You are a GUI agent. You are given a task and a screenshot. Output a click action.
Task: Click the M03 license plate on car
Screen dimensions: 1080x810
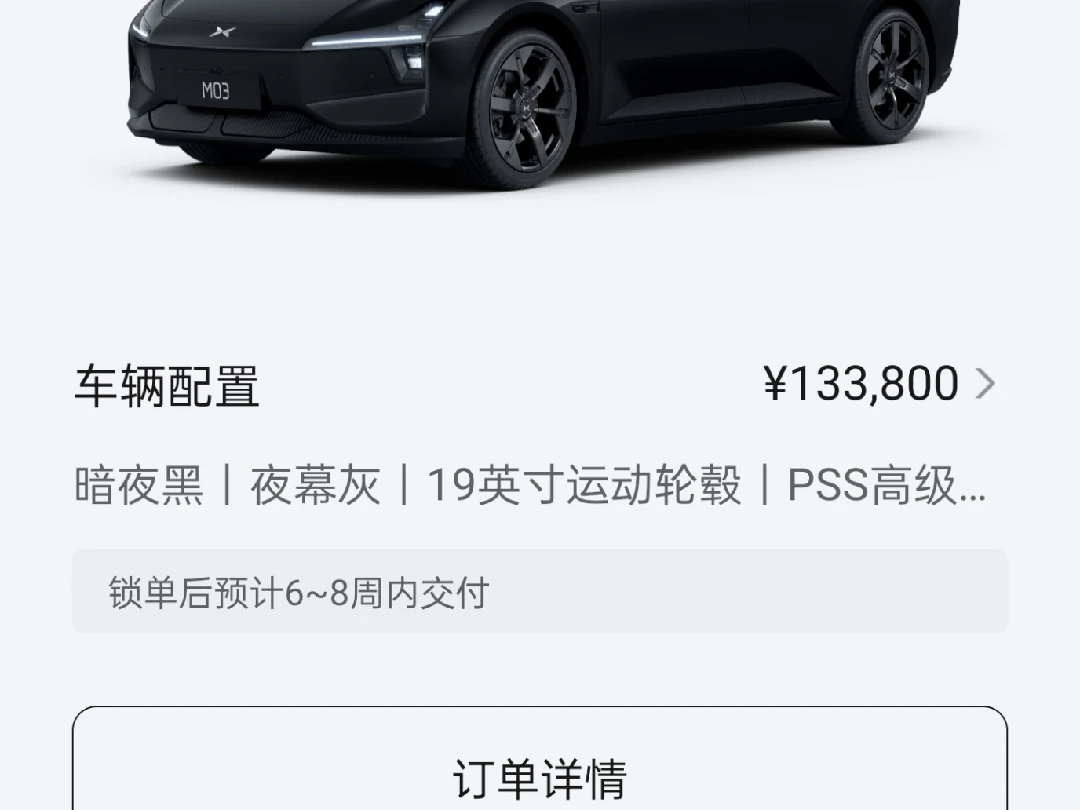click(216, 91)
